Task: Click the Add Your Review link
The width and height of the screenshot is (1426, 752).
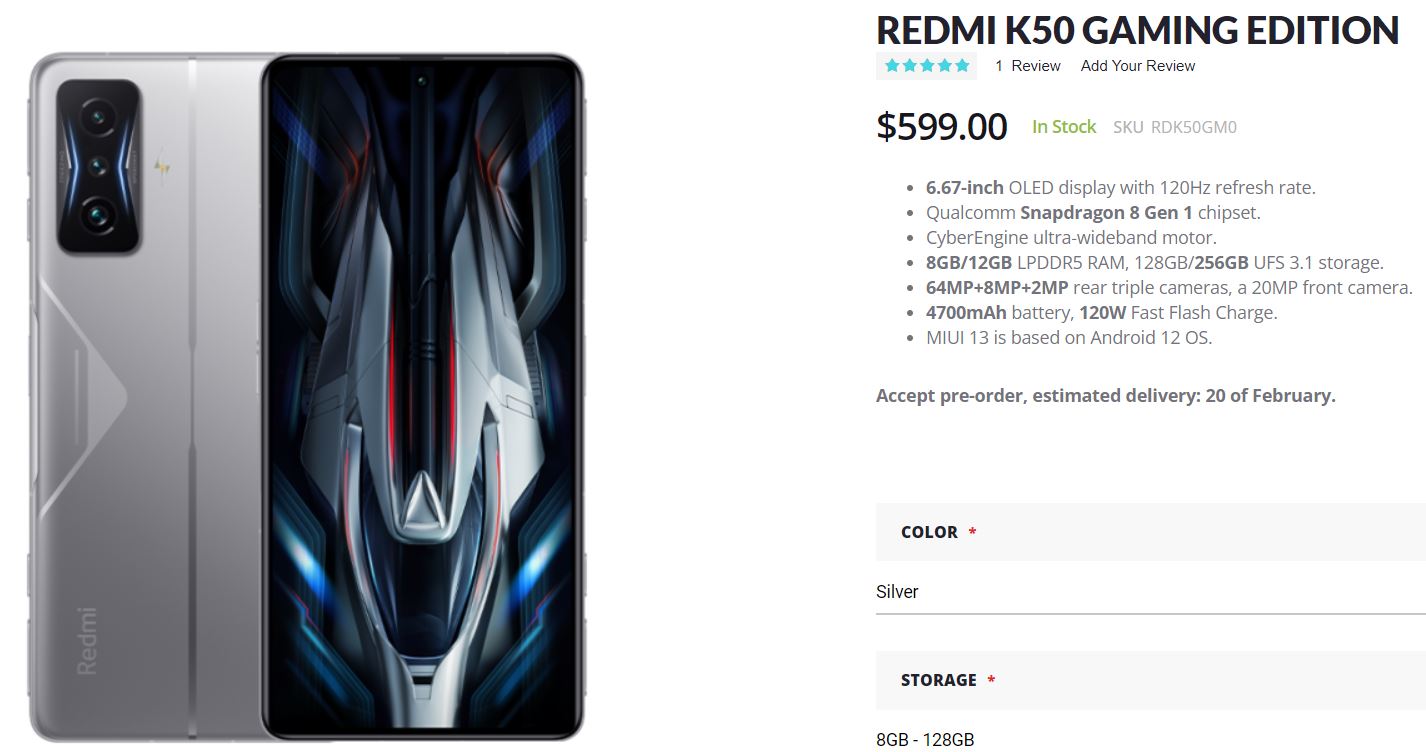Action: pyautogui.click(x=1138, y=66)
